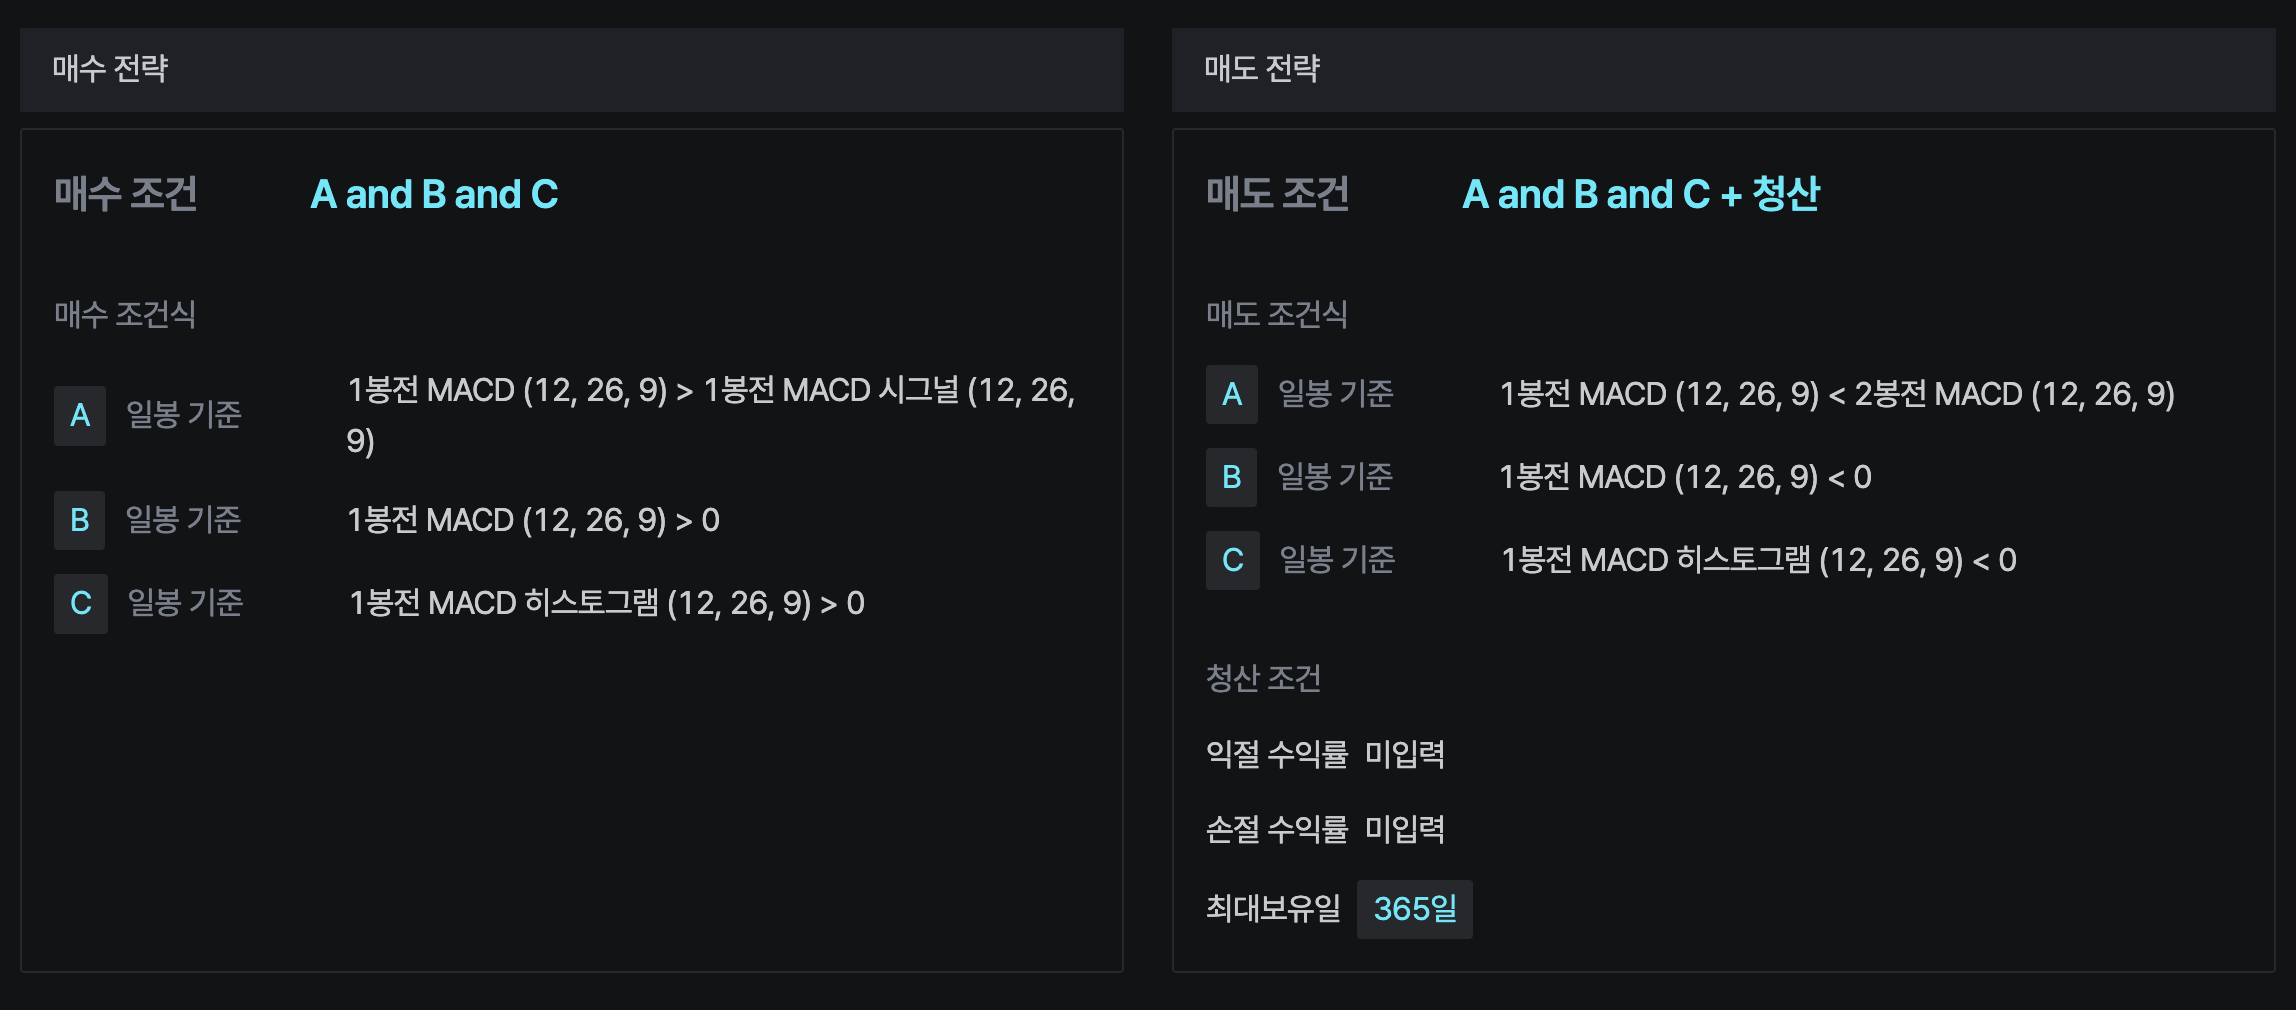This screenshot has width=2296, height=1010.
Task: Click sell condition C 히스토그램 formula
Action: (1758, 560)
